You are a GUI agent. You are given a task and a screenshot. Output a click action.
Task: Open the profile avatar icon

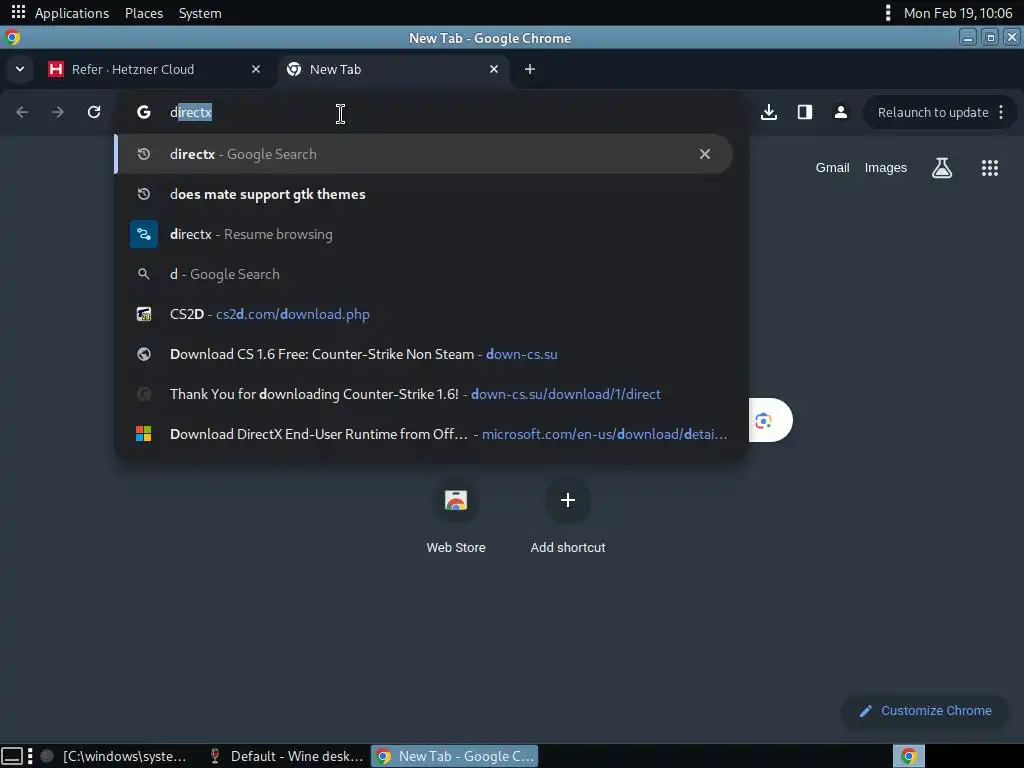click(x=840, y=112)
